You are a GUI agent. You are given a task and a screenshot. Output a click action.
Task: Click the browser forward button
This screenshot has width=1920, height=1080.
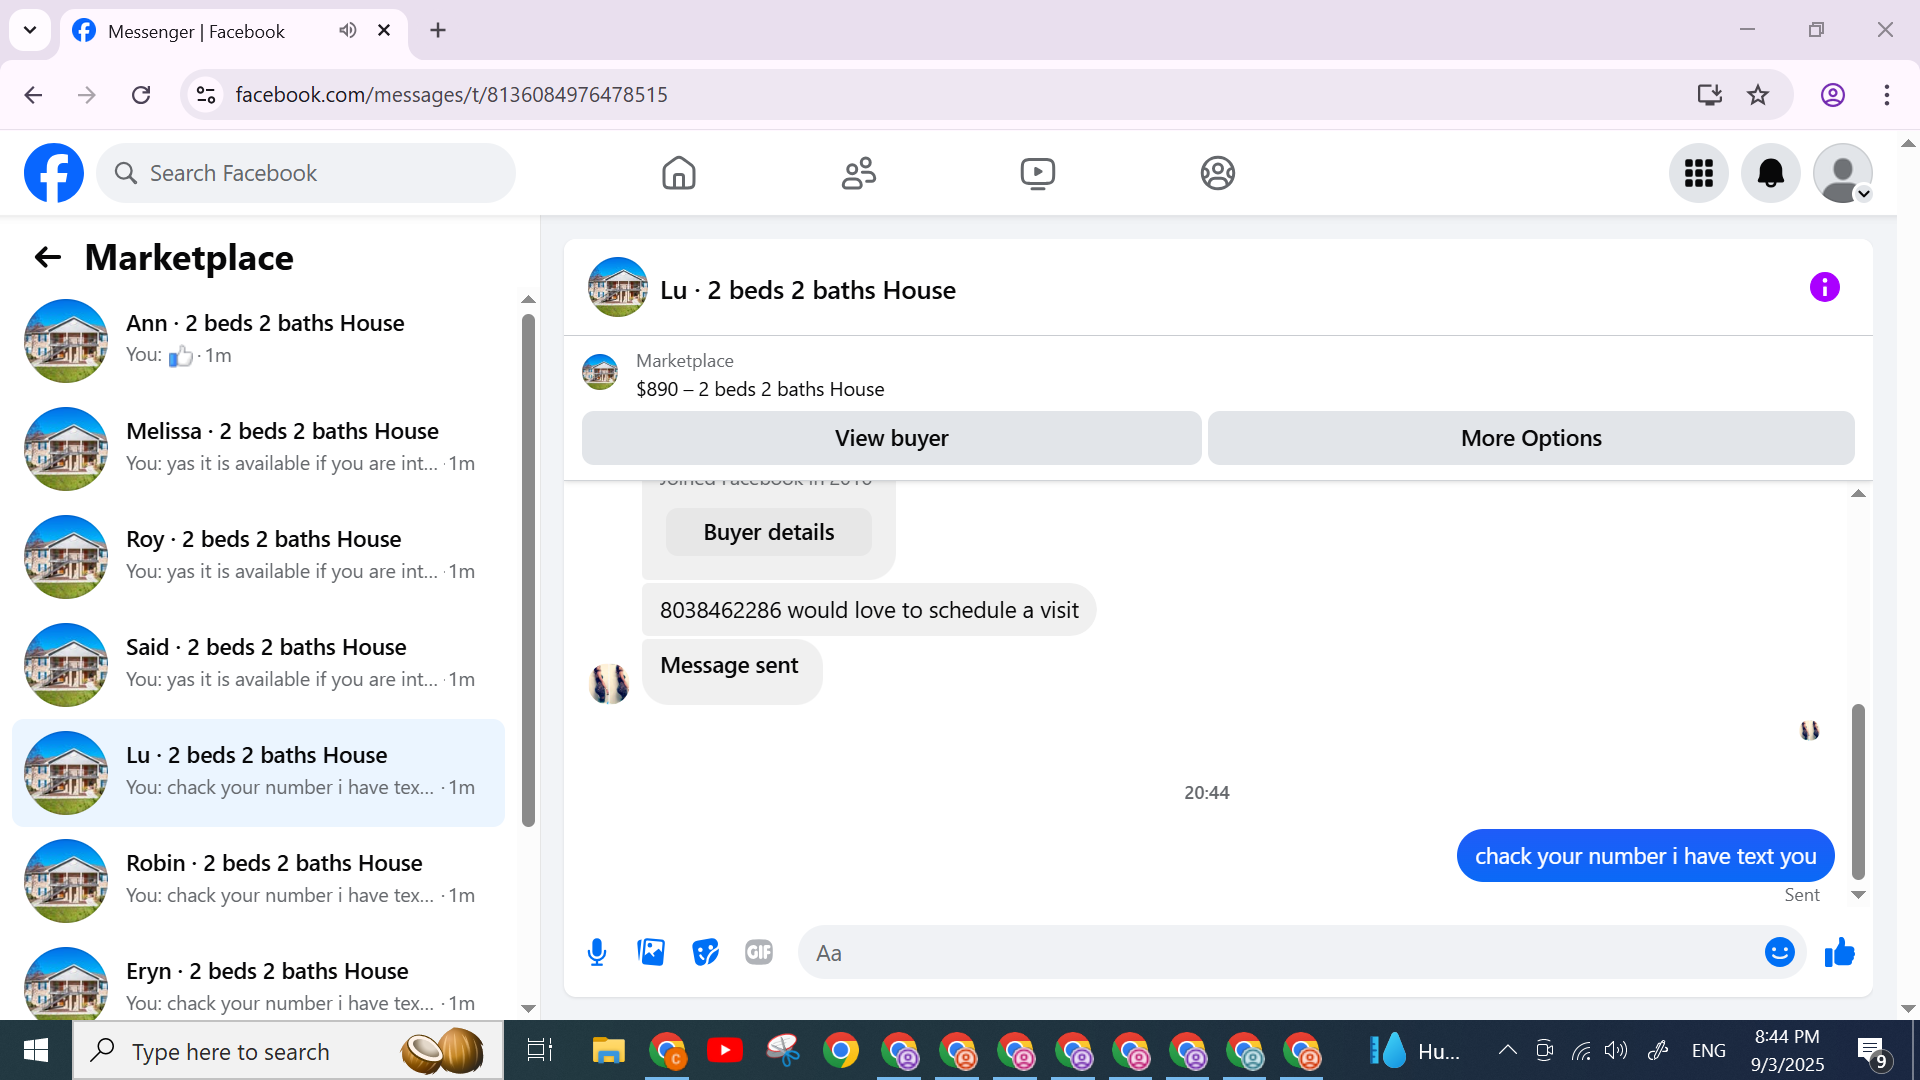87,95
